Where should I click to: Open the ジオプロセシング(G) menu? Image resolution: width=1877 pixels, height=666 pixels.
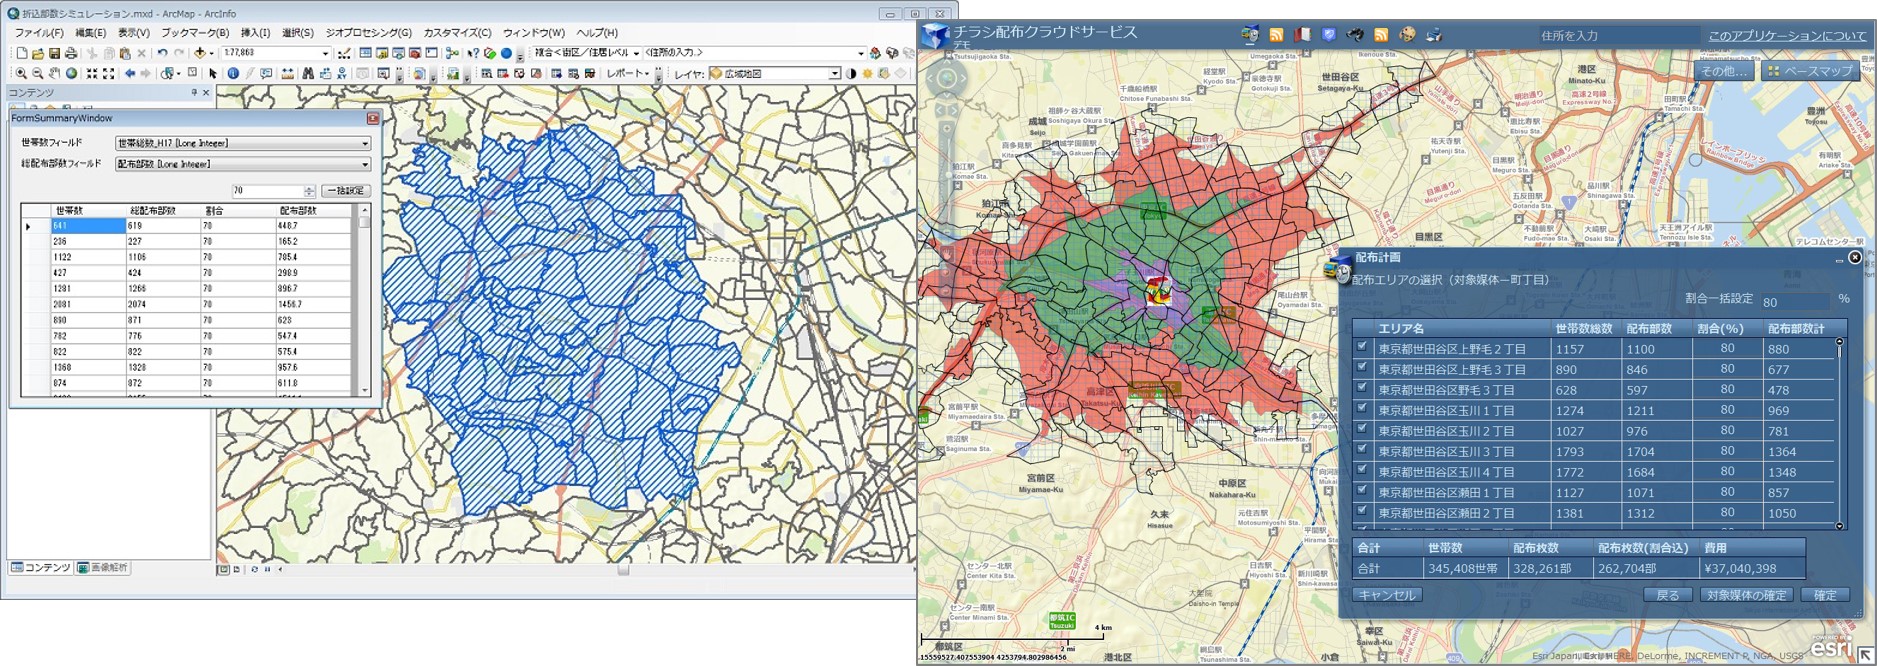point(368,33)
